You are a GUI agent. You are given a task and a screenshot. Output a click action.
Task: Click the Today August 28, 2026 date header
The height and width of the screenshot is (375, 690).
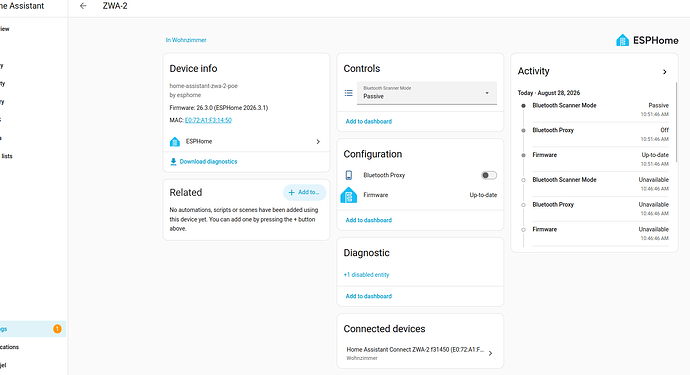coord(549,93)
